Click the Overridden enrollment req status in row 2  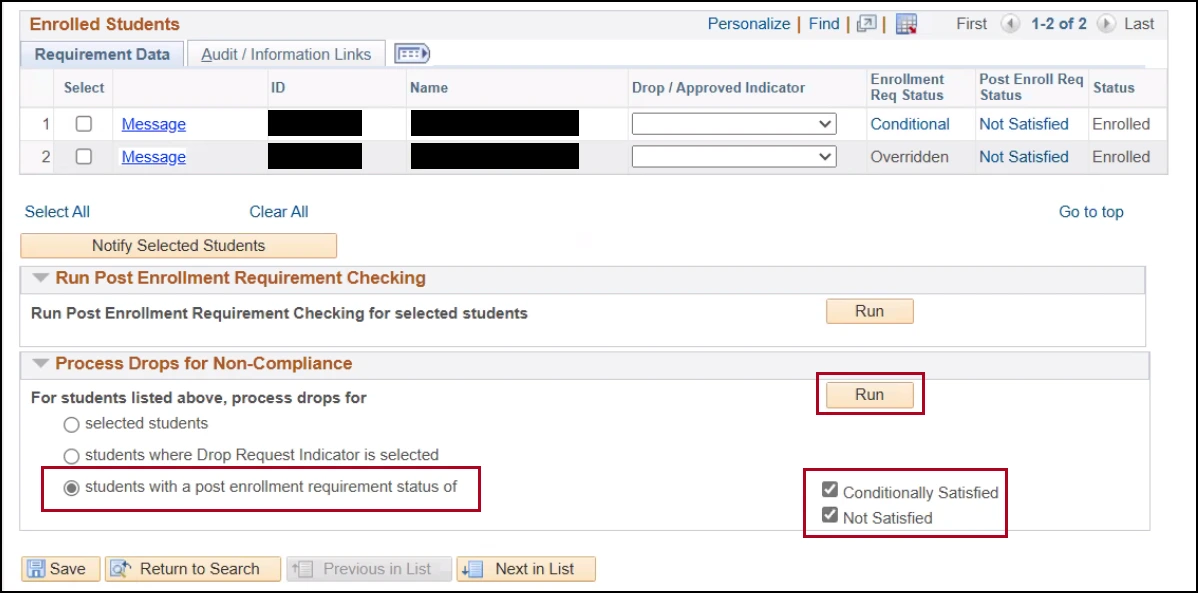tap(910, 157)
